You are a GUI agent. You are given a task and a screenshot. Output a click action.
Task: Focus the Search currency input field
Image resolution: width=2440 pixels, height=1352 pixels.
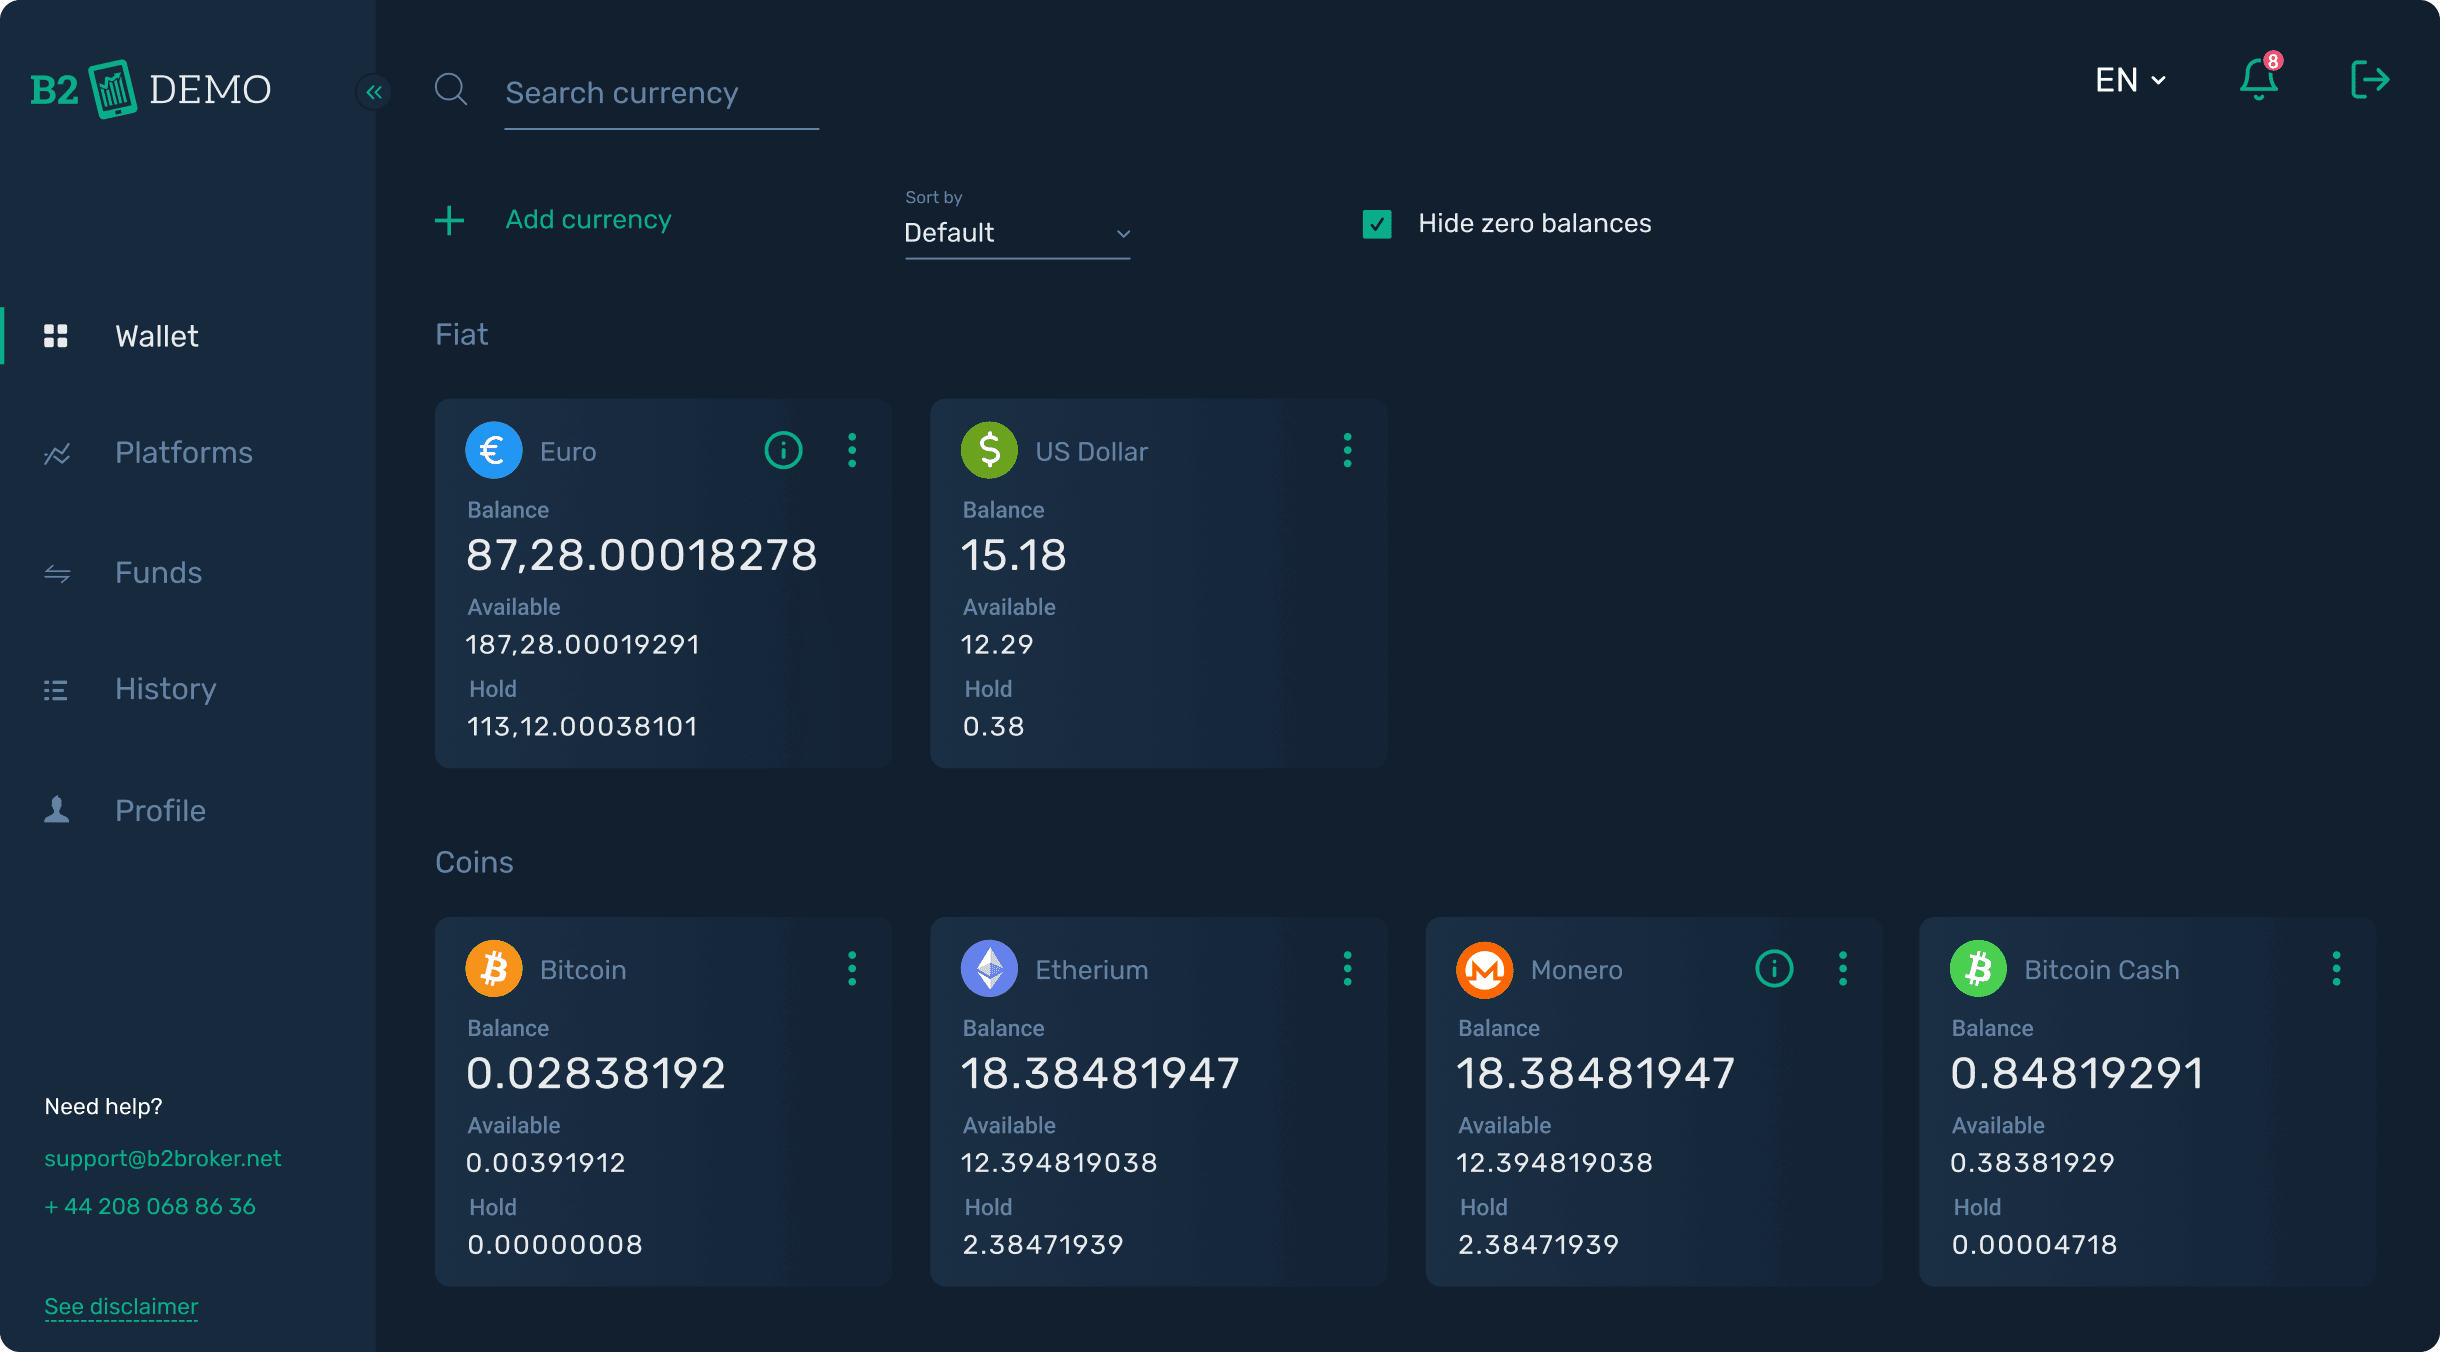pos(660,94)
